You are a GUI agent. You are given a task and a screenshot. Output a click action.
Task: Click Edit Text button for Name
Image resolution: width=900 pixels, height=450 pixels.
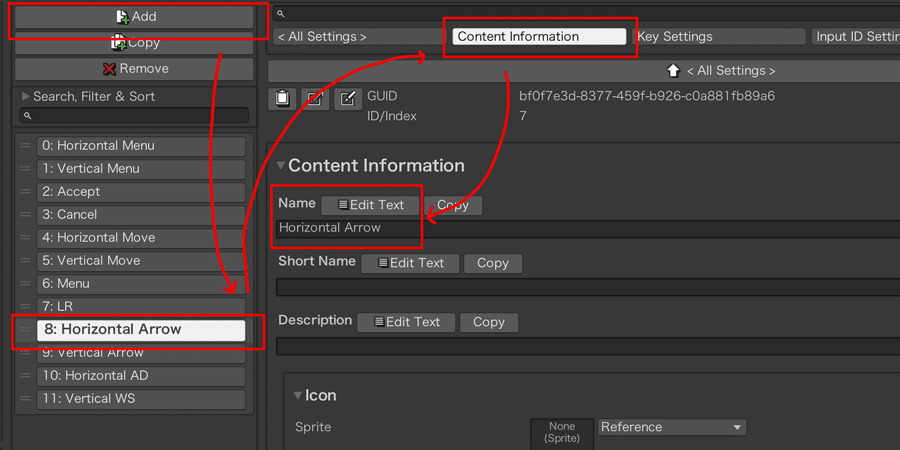tap(371, 205)
